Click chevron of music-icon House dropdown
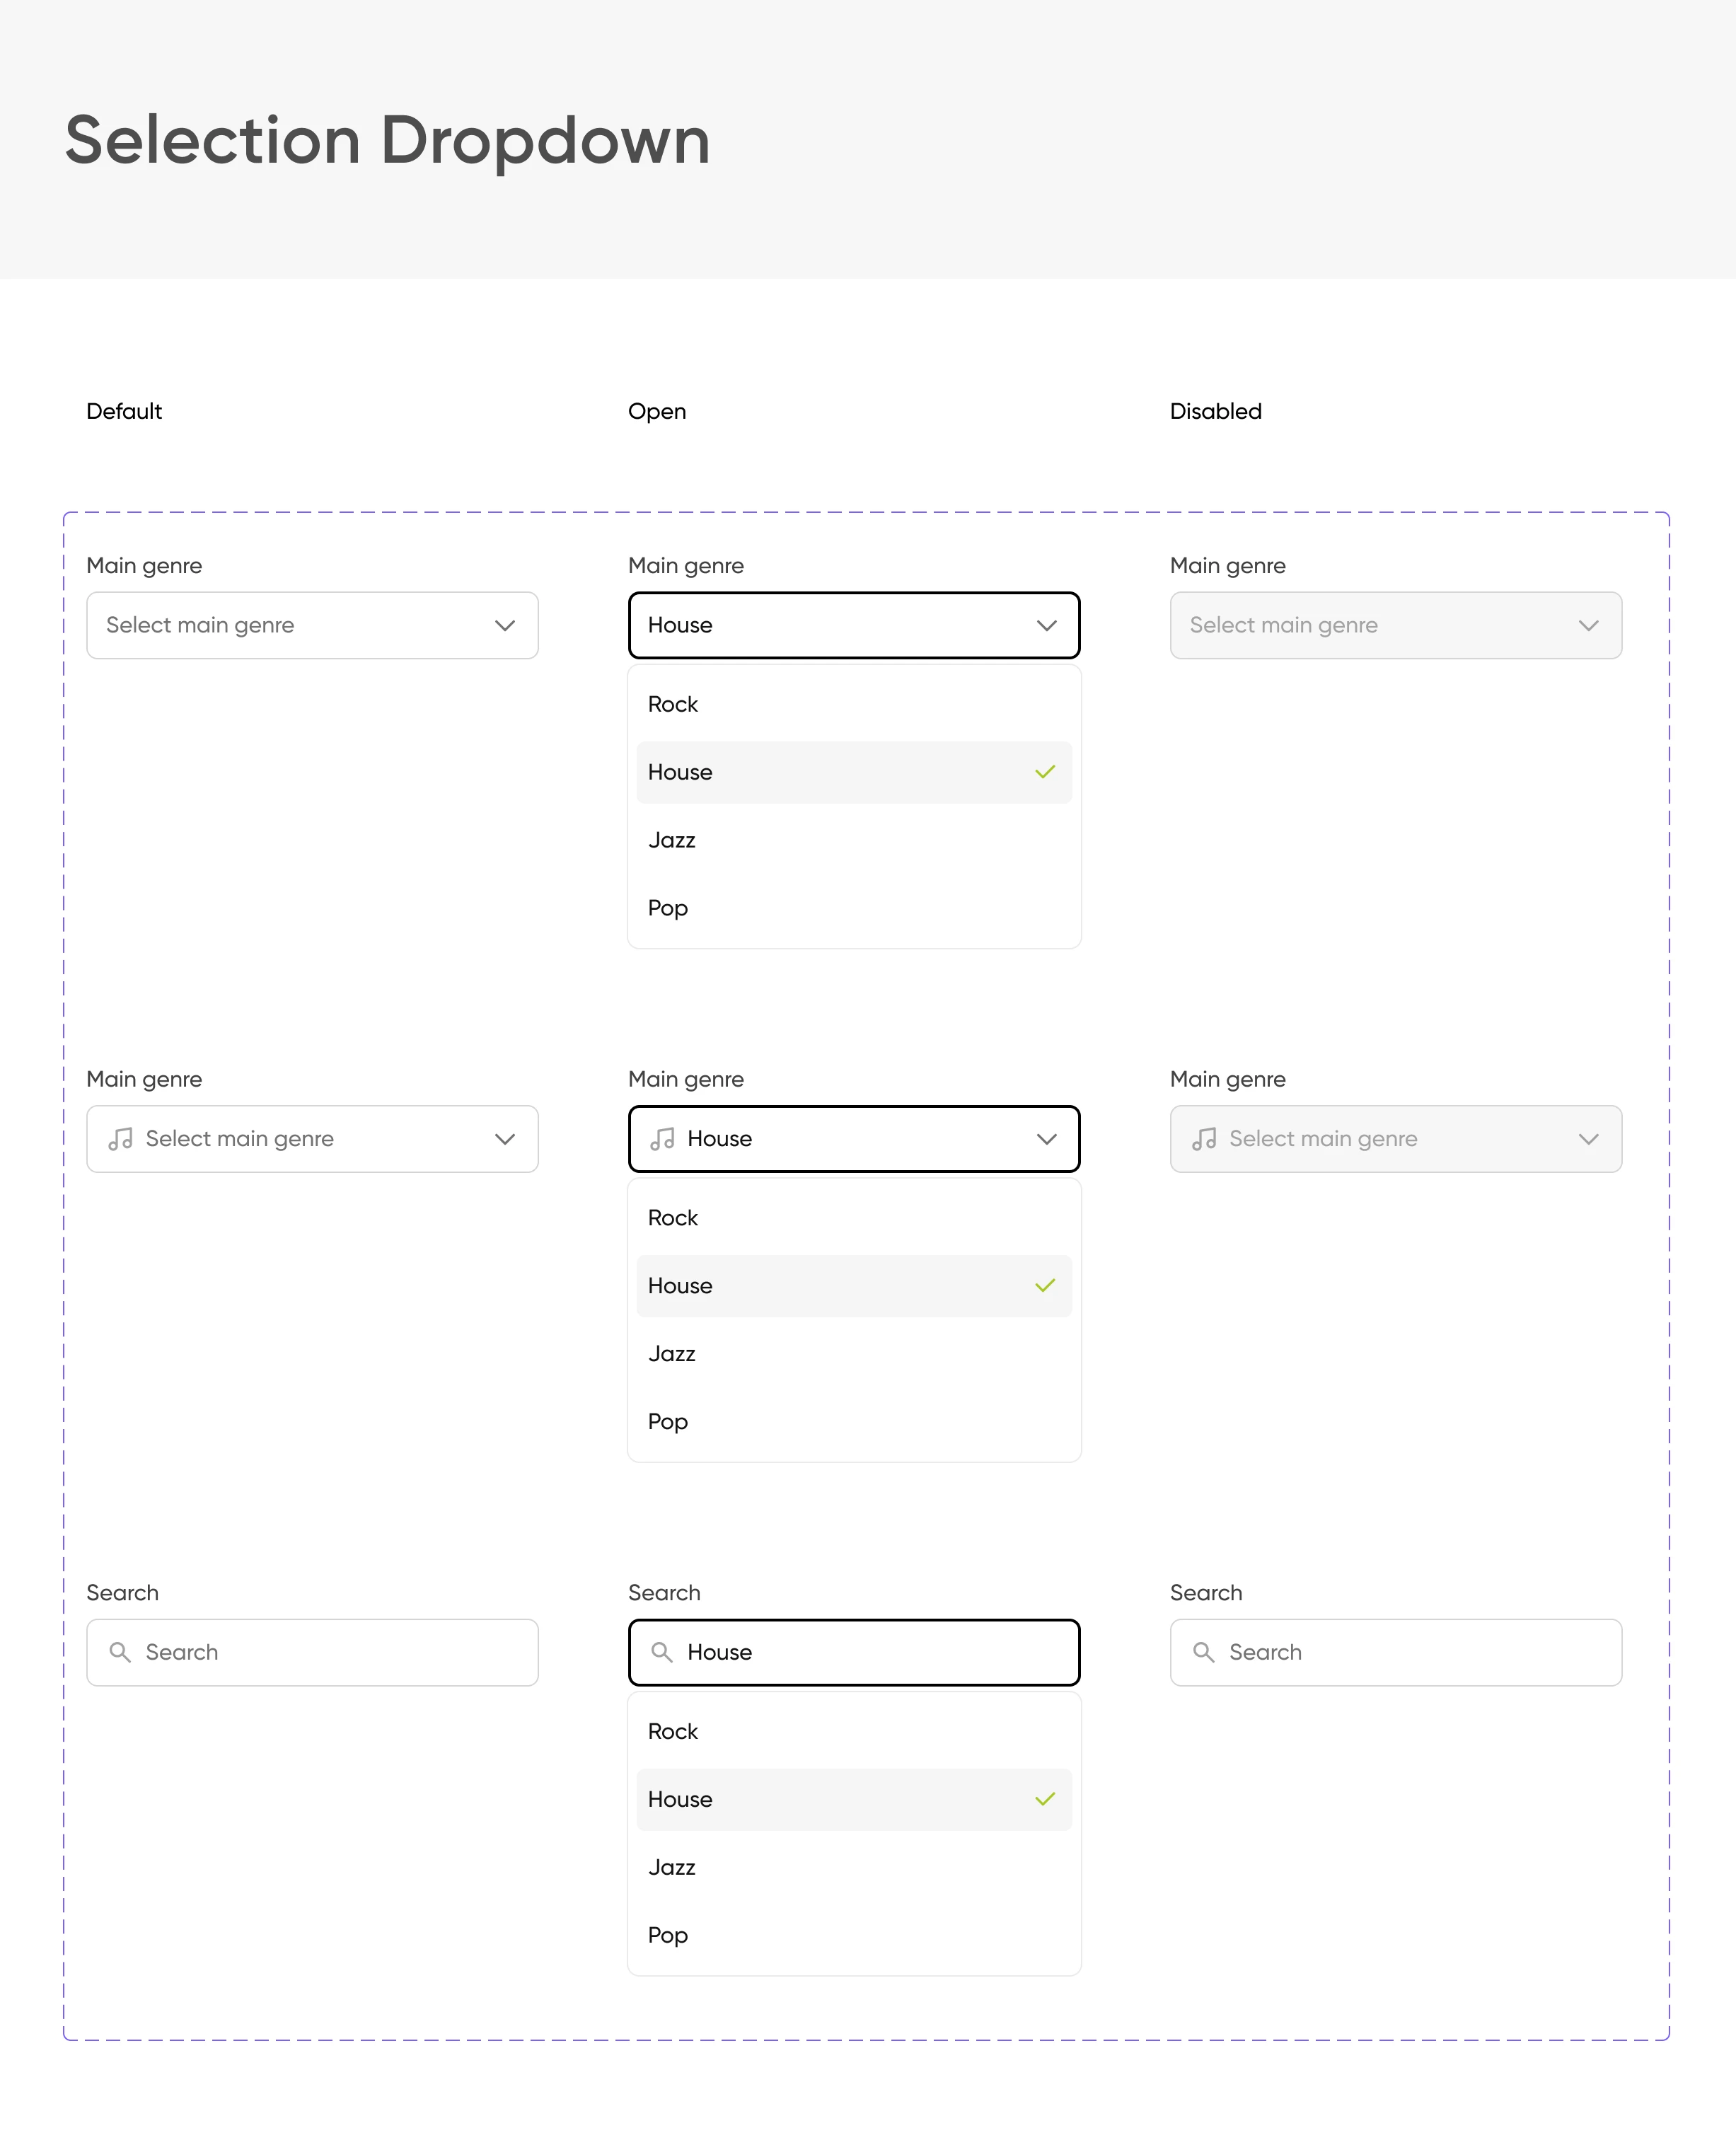1736x2145 pixels. coord(1047,1139)
